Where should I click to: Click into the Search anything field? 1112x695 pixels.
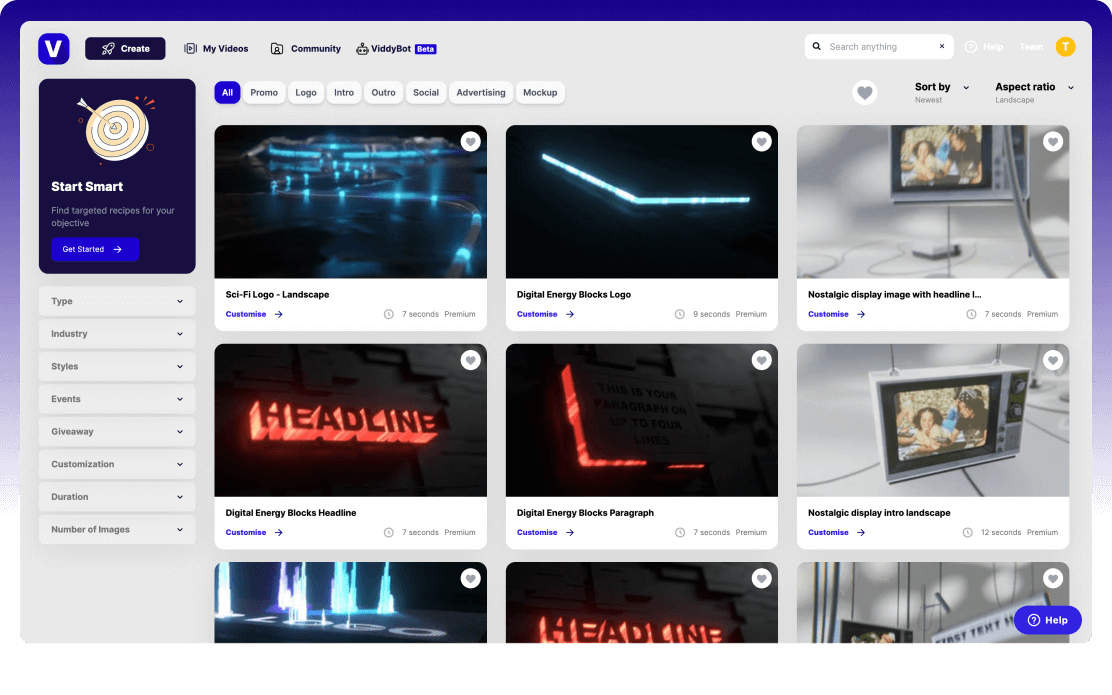(878, 47)
